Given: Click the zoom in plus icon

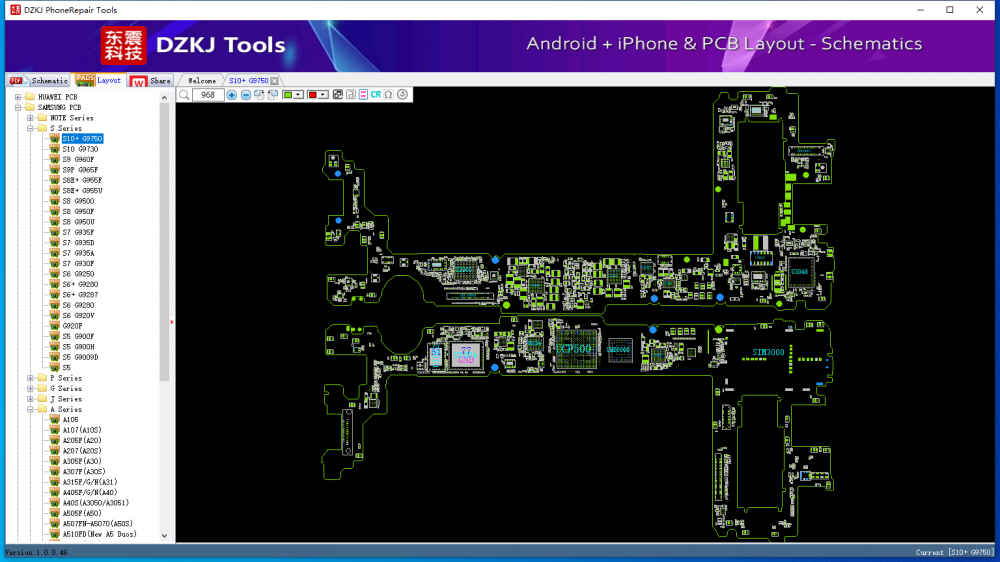Looking at the screenshot, I should (x=232, y=95).
